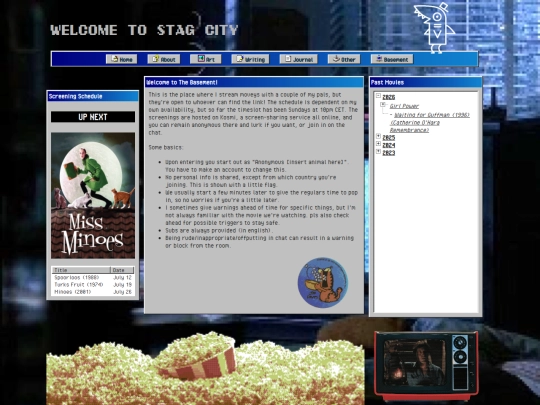
Task: Click the July 19 date cell
Action: [123, 284]
